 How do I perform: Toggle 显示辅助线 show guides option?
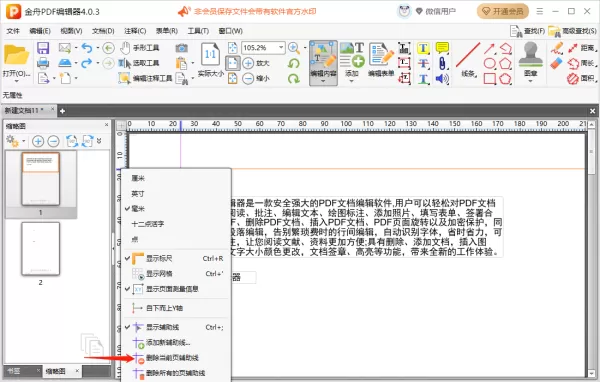[x=176, y=327]
